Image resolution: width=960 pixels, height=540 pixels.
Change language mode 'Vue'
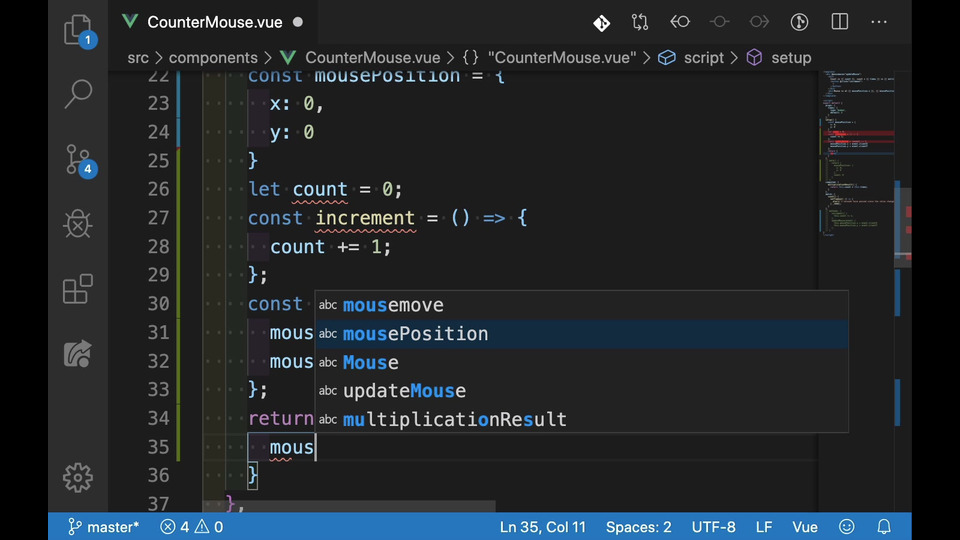tap(804, 527)
